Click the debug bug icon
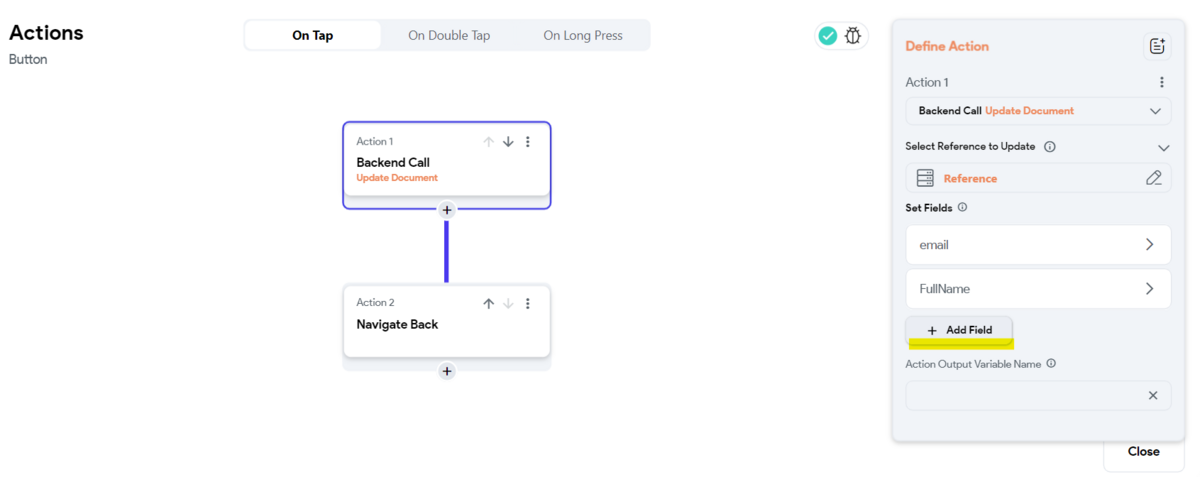 tap(853, 36)
